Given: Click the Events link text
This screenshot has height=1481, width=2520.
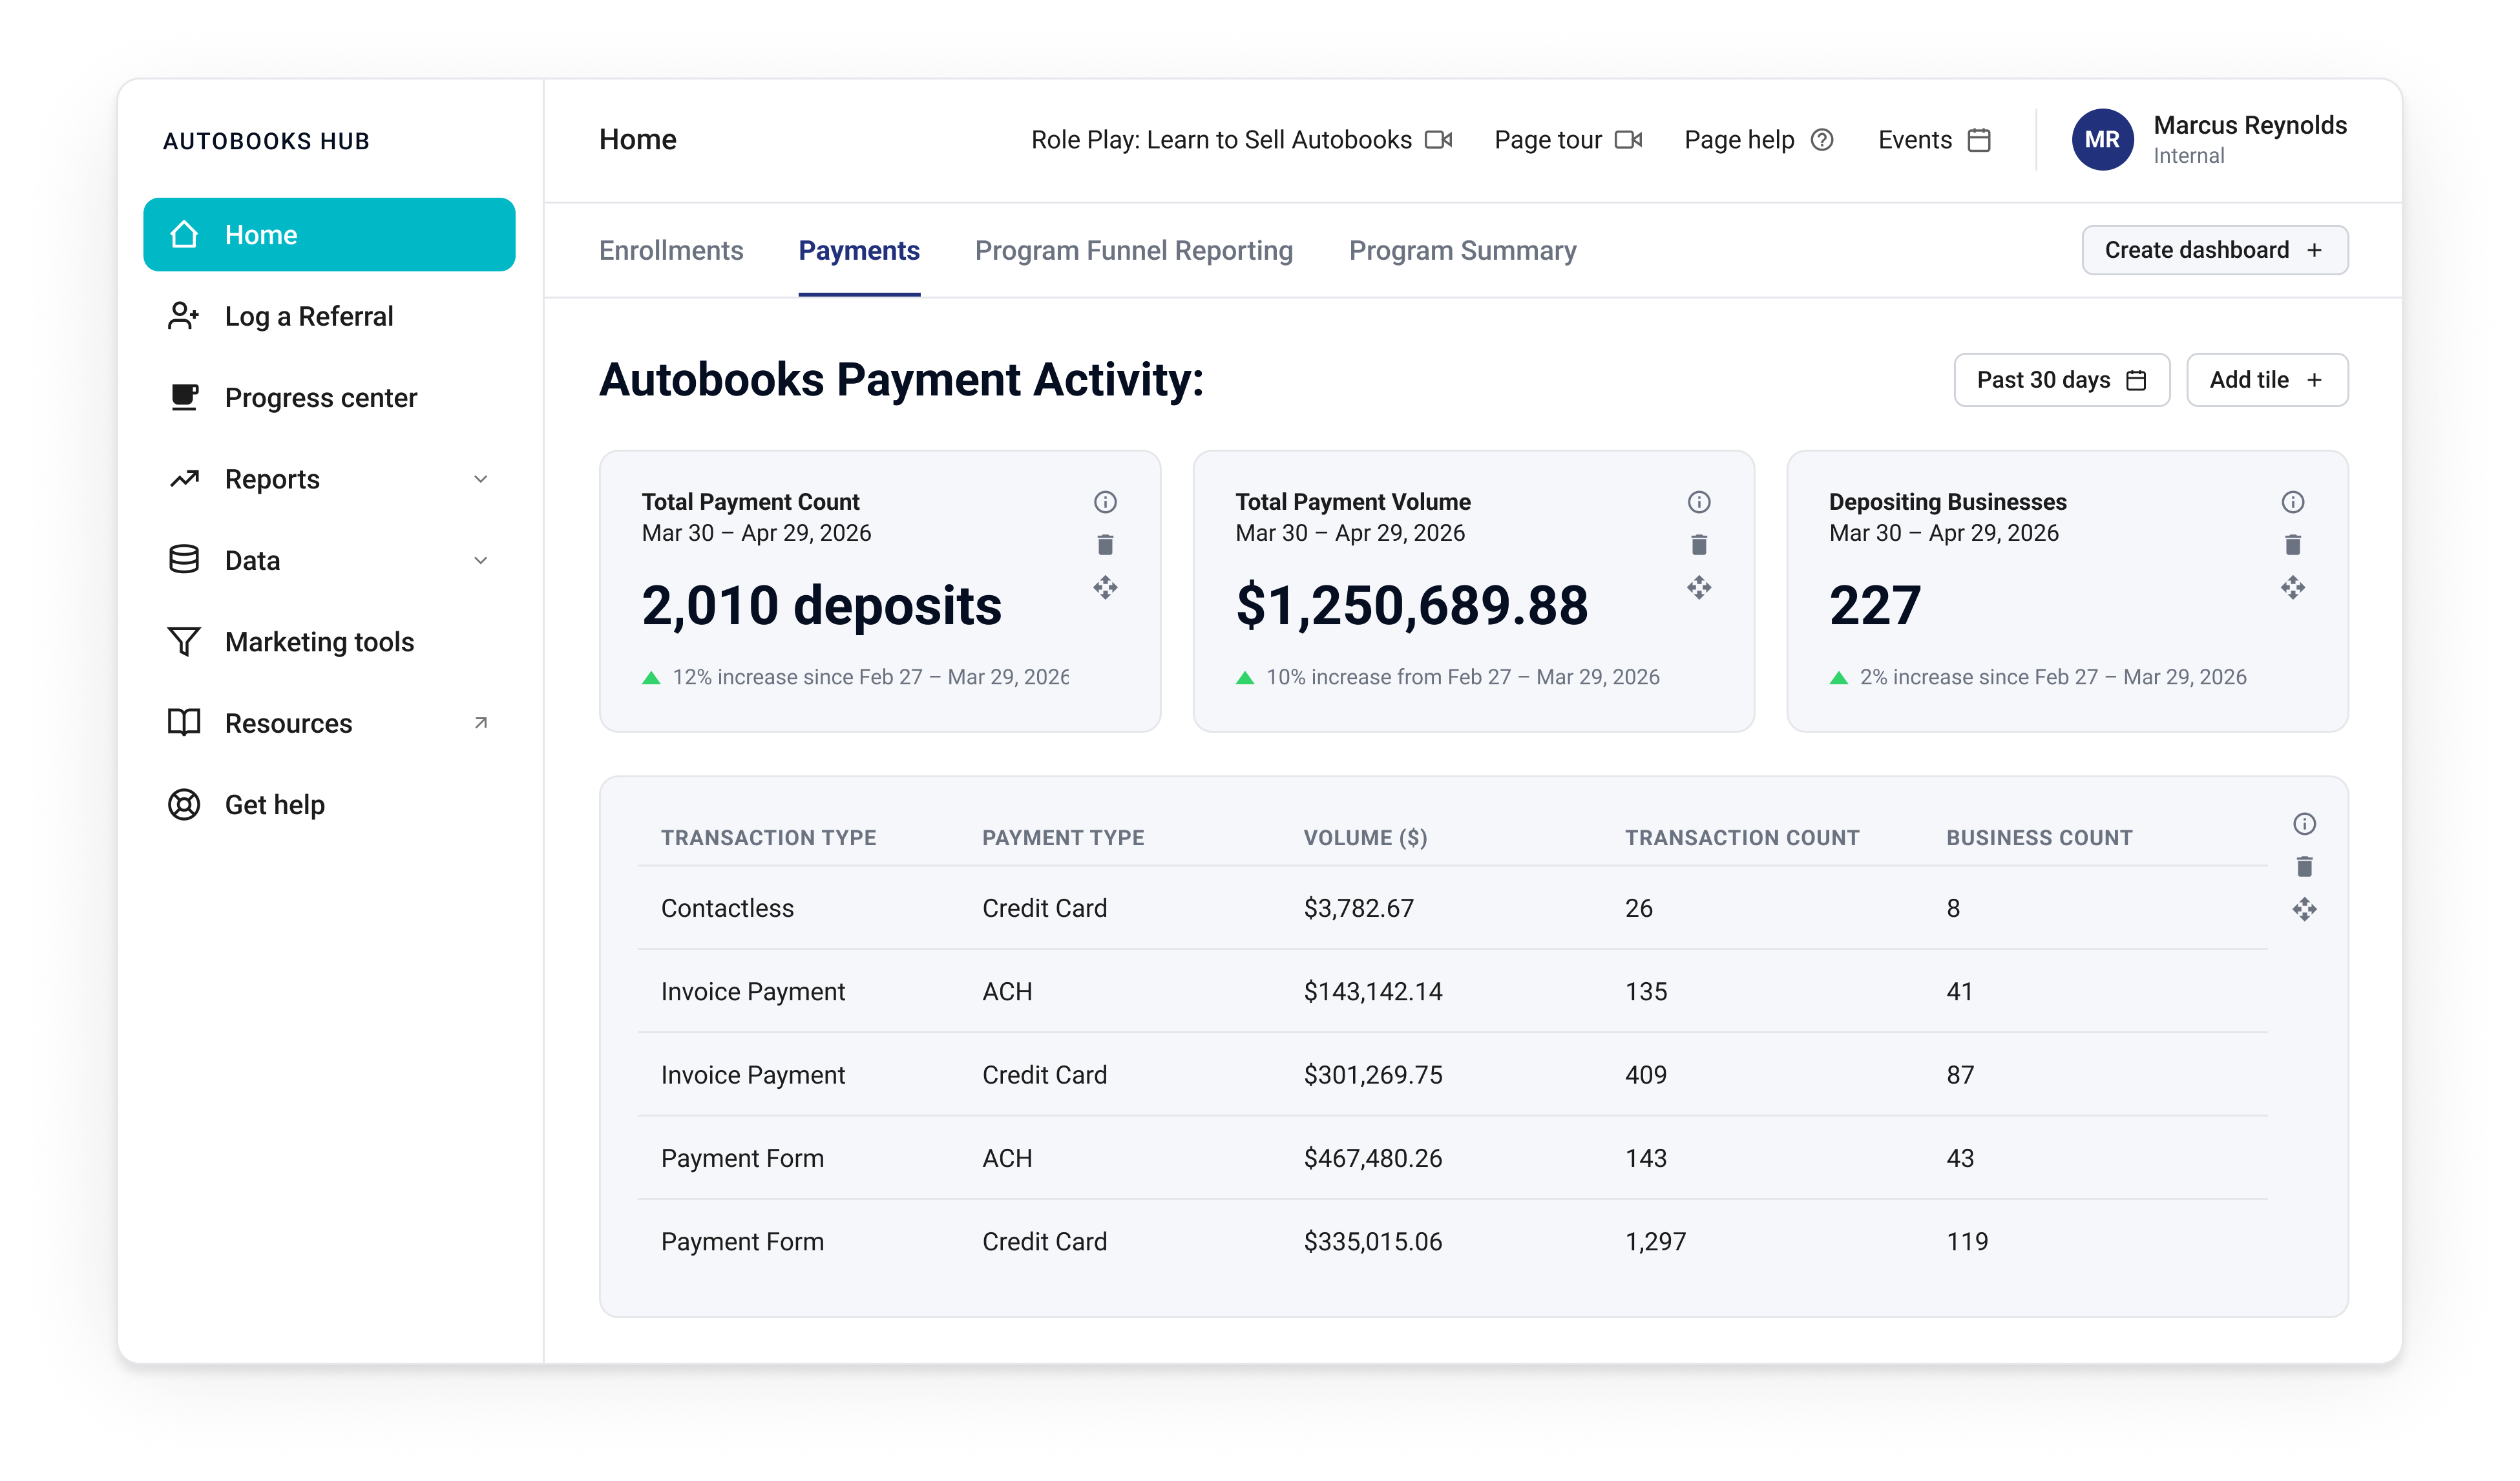Looking at the screenshot, I should (x=1915, y=140).
